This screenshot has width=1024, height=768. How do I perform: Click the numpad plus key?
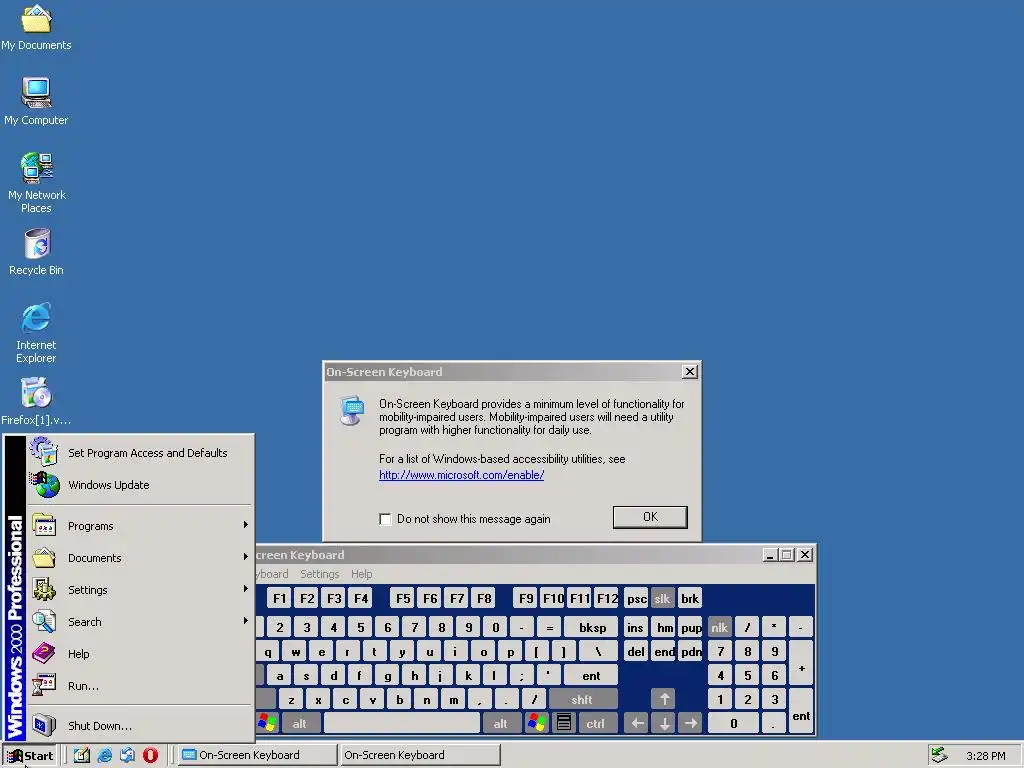[801, 663]
